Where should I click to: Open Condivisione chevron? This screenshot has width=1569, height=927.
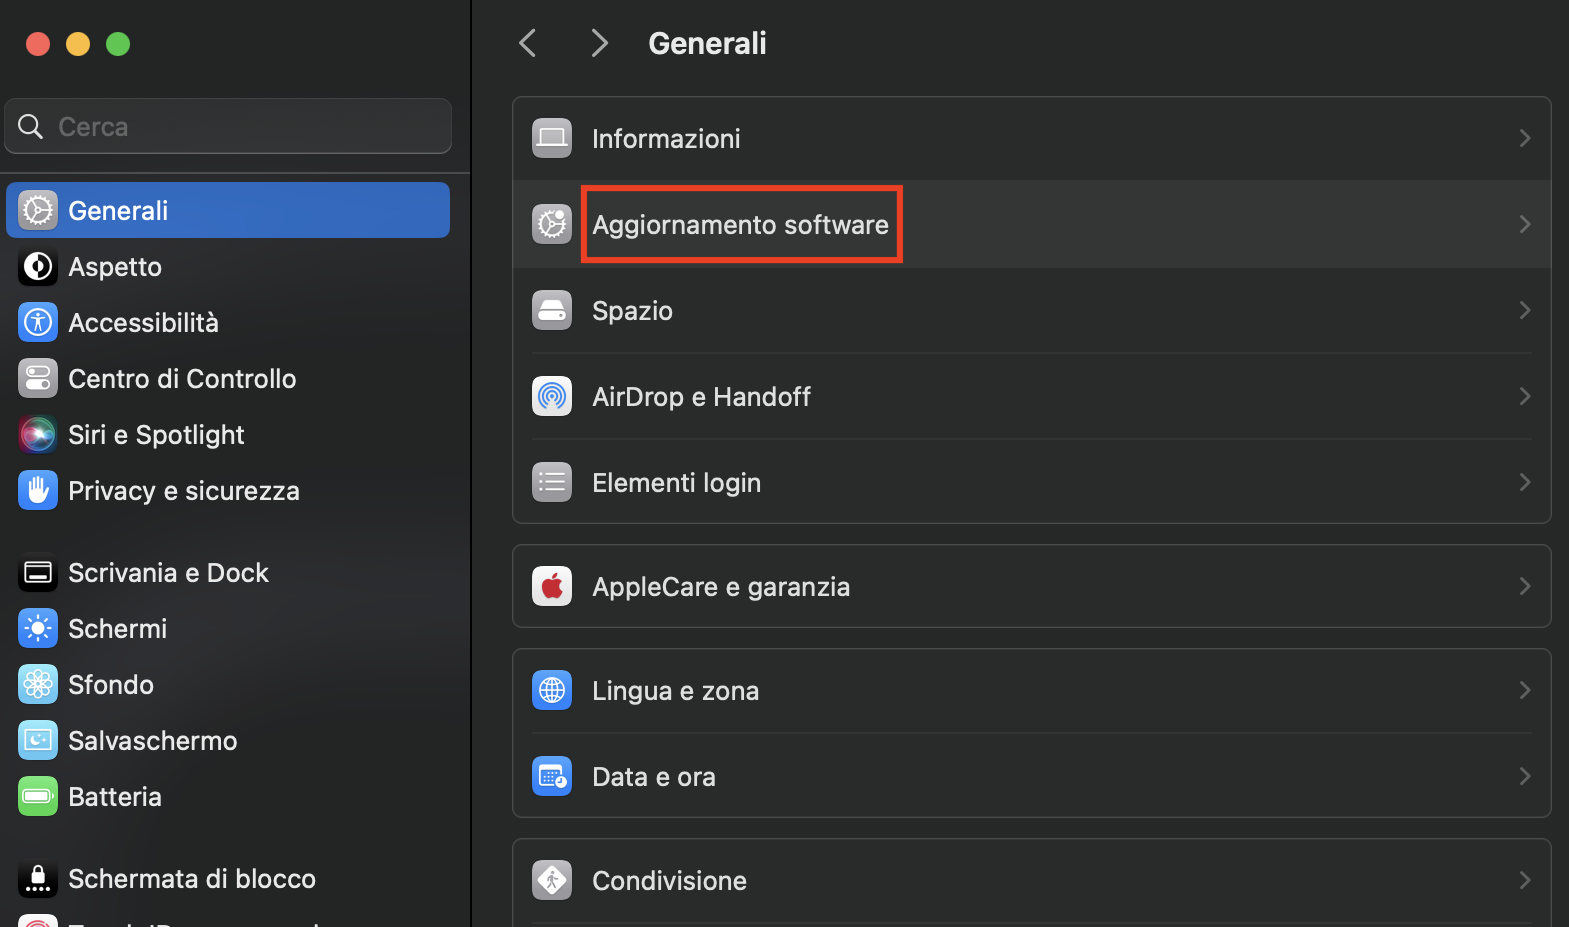coord(1524,880)
